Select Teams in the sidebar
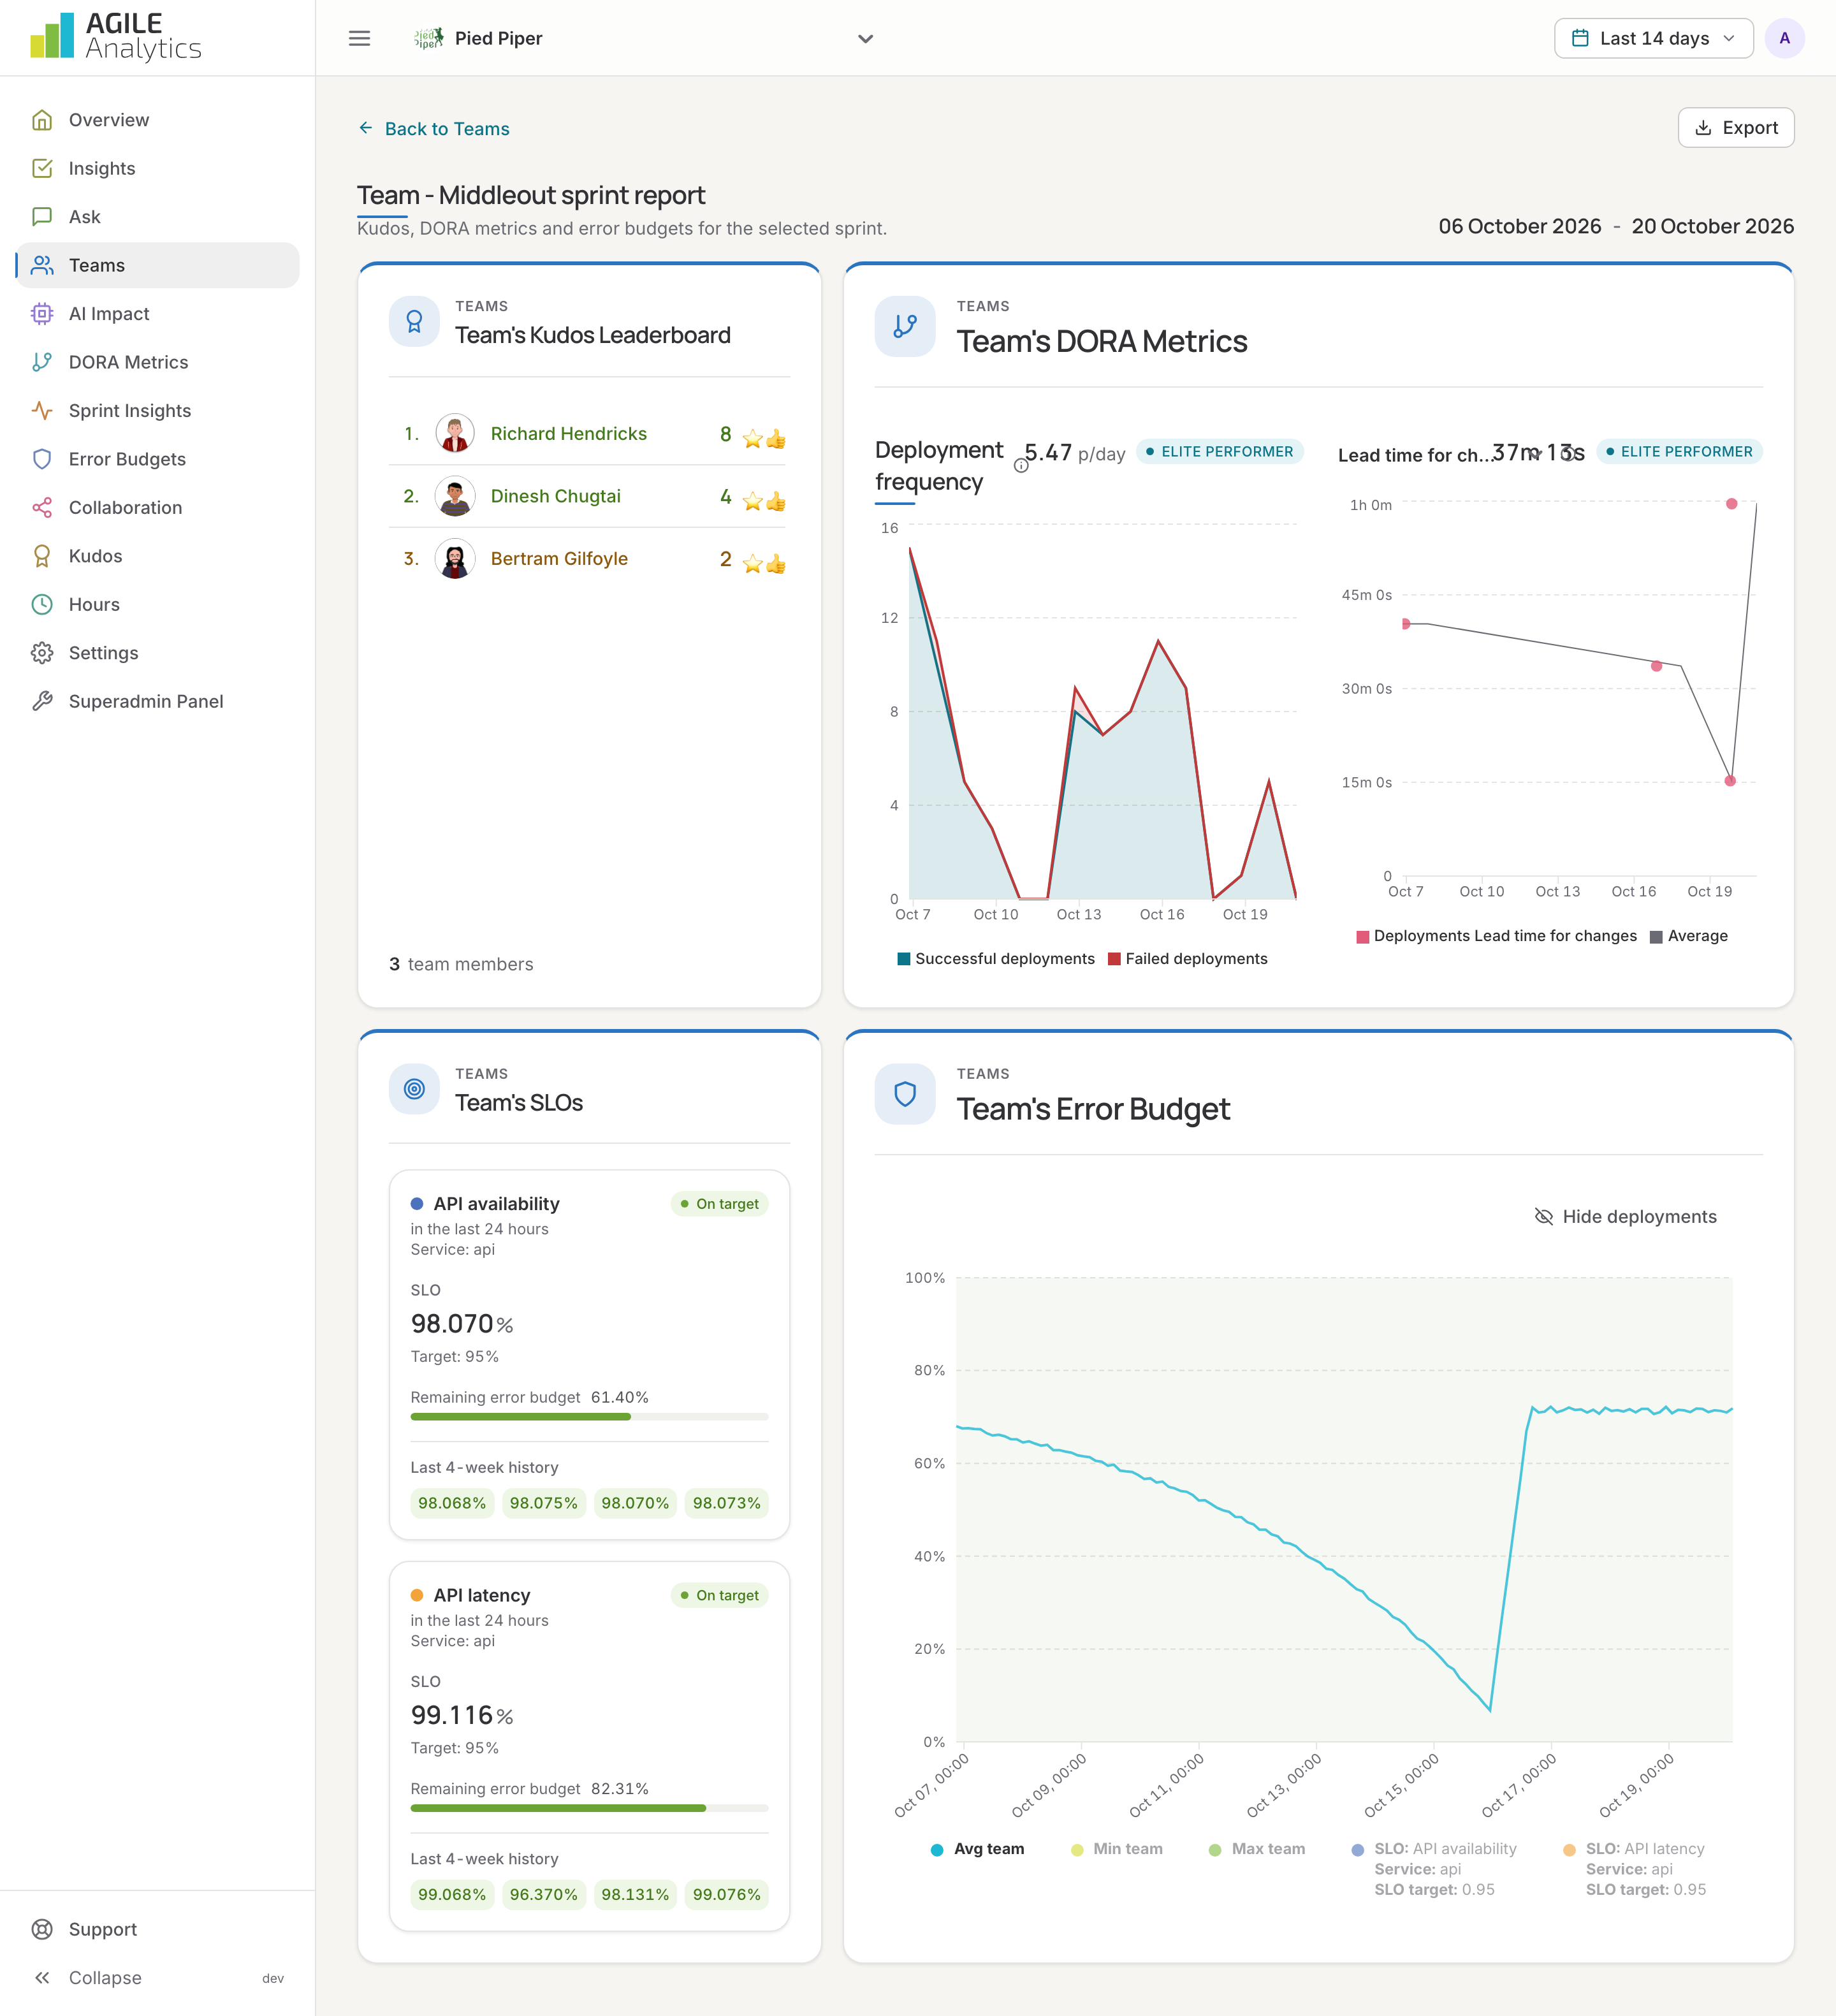 [x=158, y=265]
